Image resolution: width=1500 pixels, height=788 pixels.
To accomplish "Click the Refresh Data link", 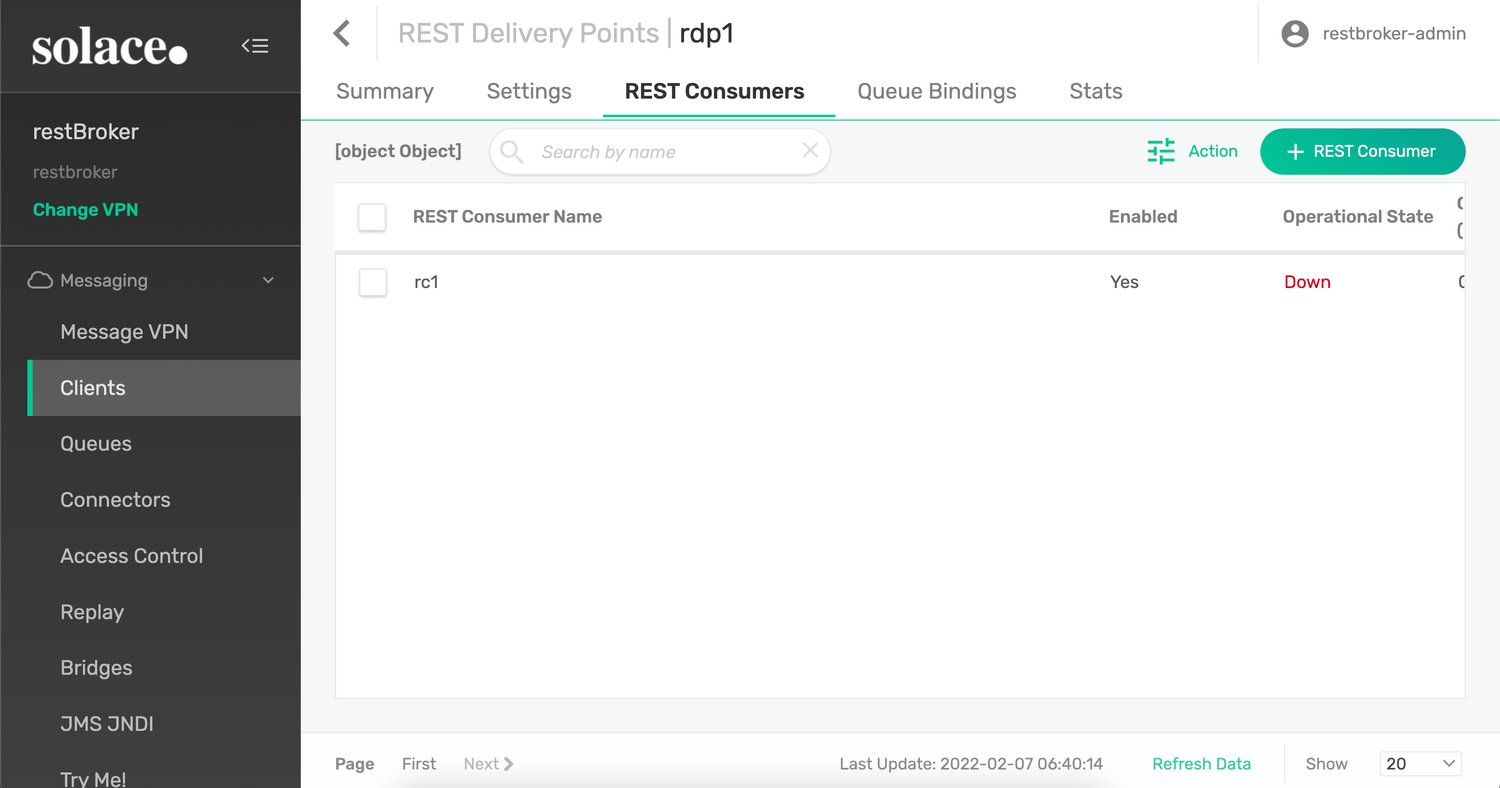I will coord(1201,763).
